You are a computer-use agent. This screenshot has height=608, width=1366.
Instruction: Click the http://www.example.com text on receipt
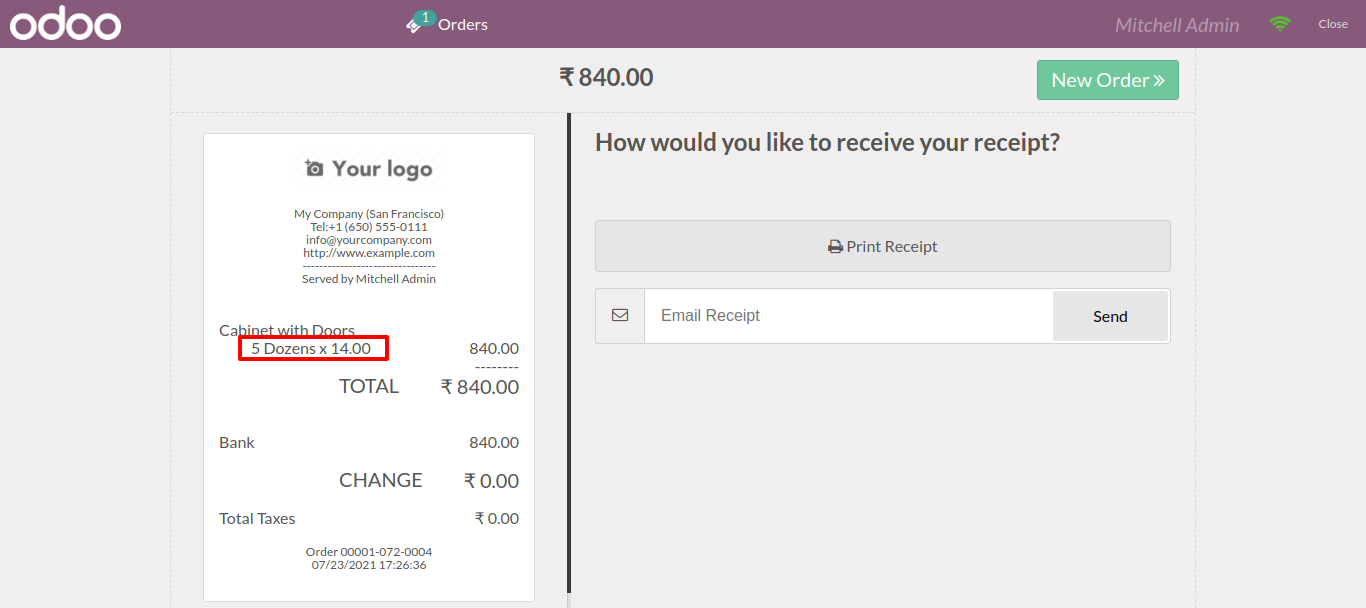coord(369,253)
